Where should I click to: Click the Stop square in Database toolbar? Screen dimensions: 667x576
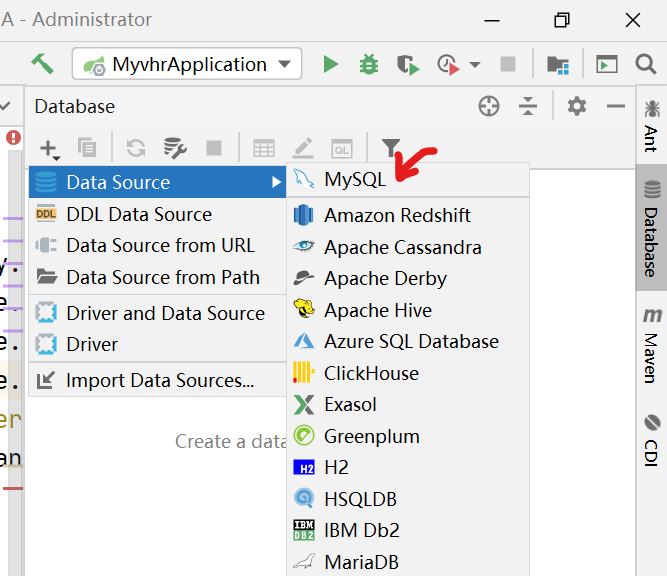214,148
